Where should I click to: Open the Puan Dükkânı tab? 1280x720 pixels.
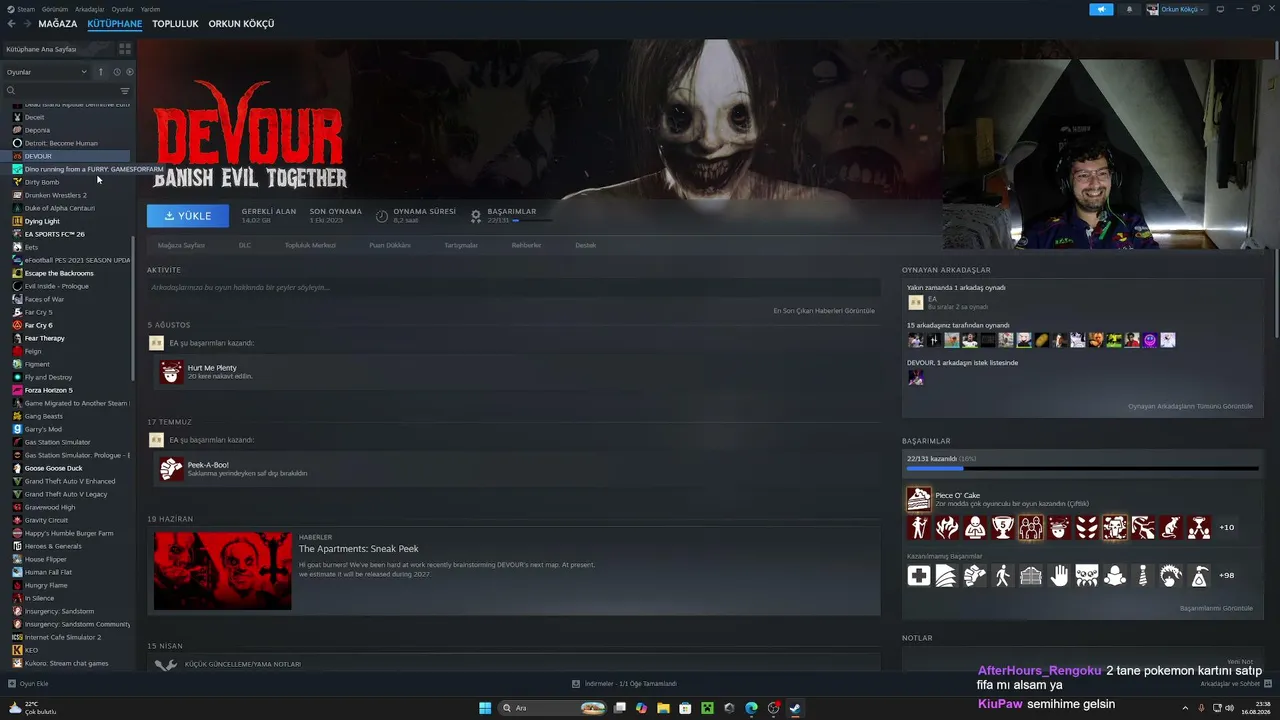coord(390,245)
